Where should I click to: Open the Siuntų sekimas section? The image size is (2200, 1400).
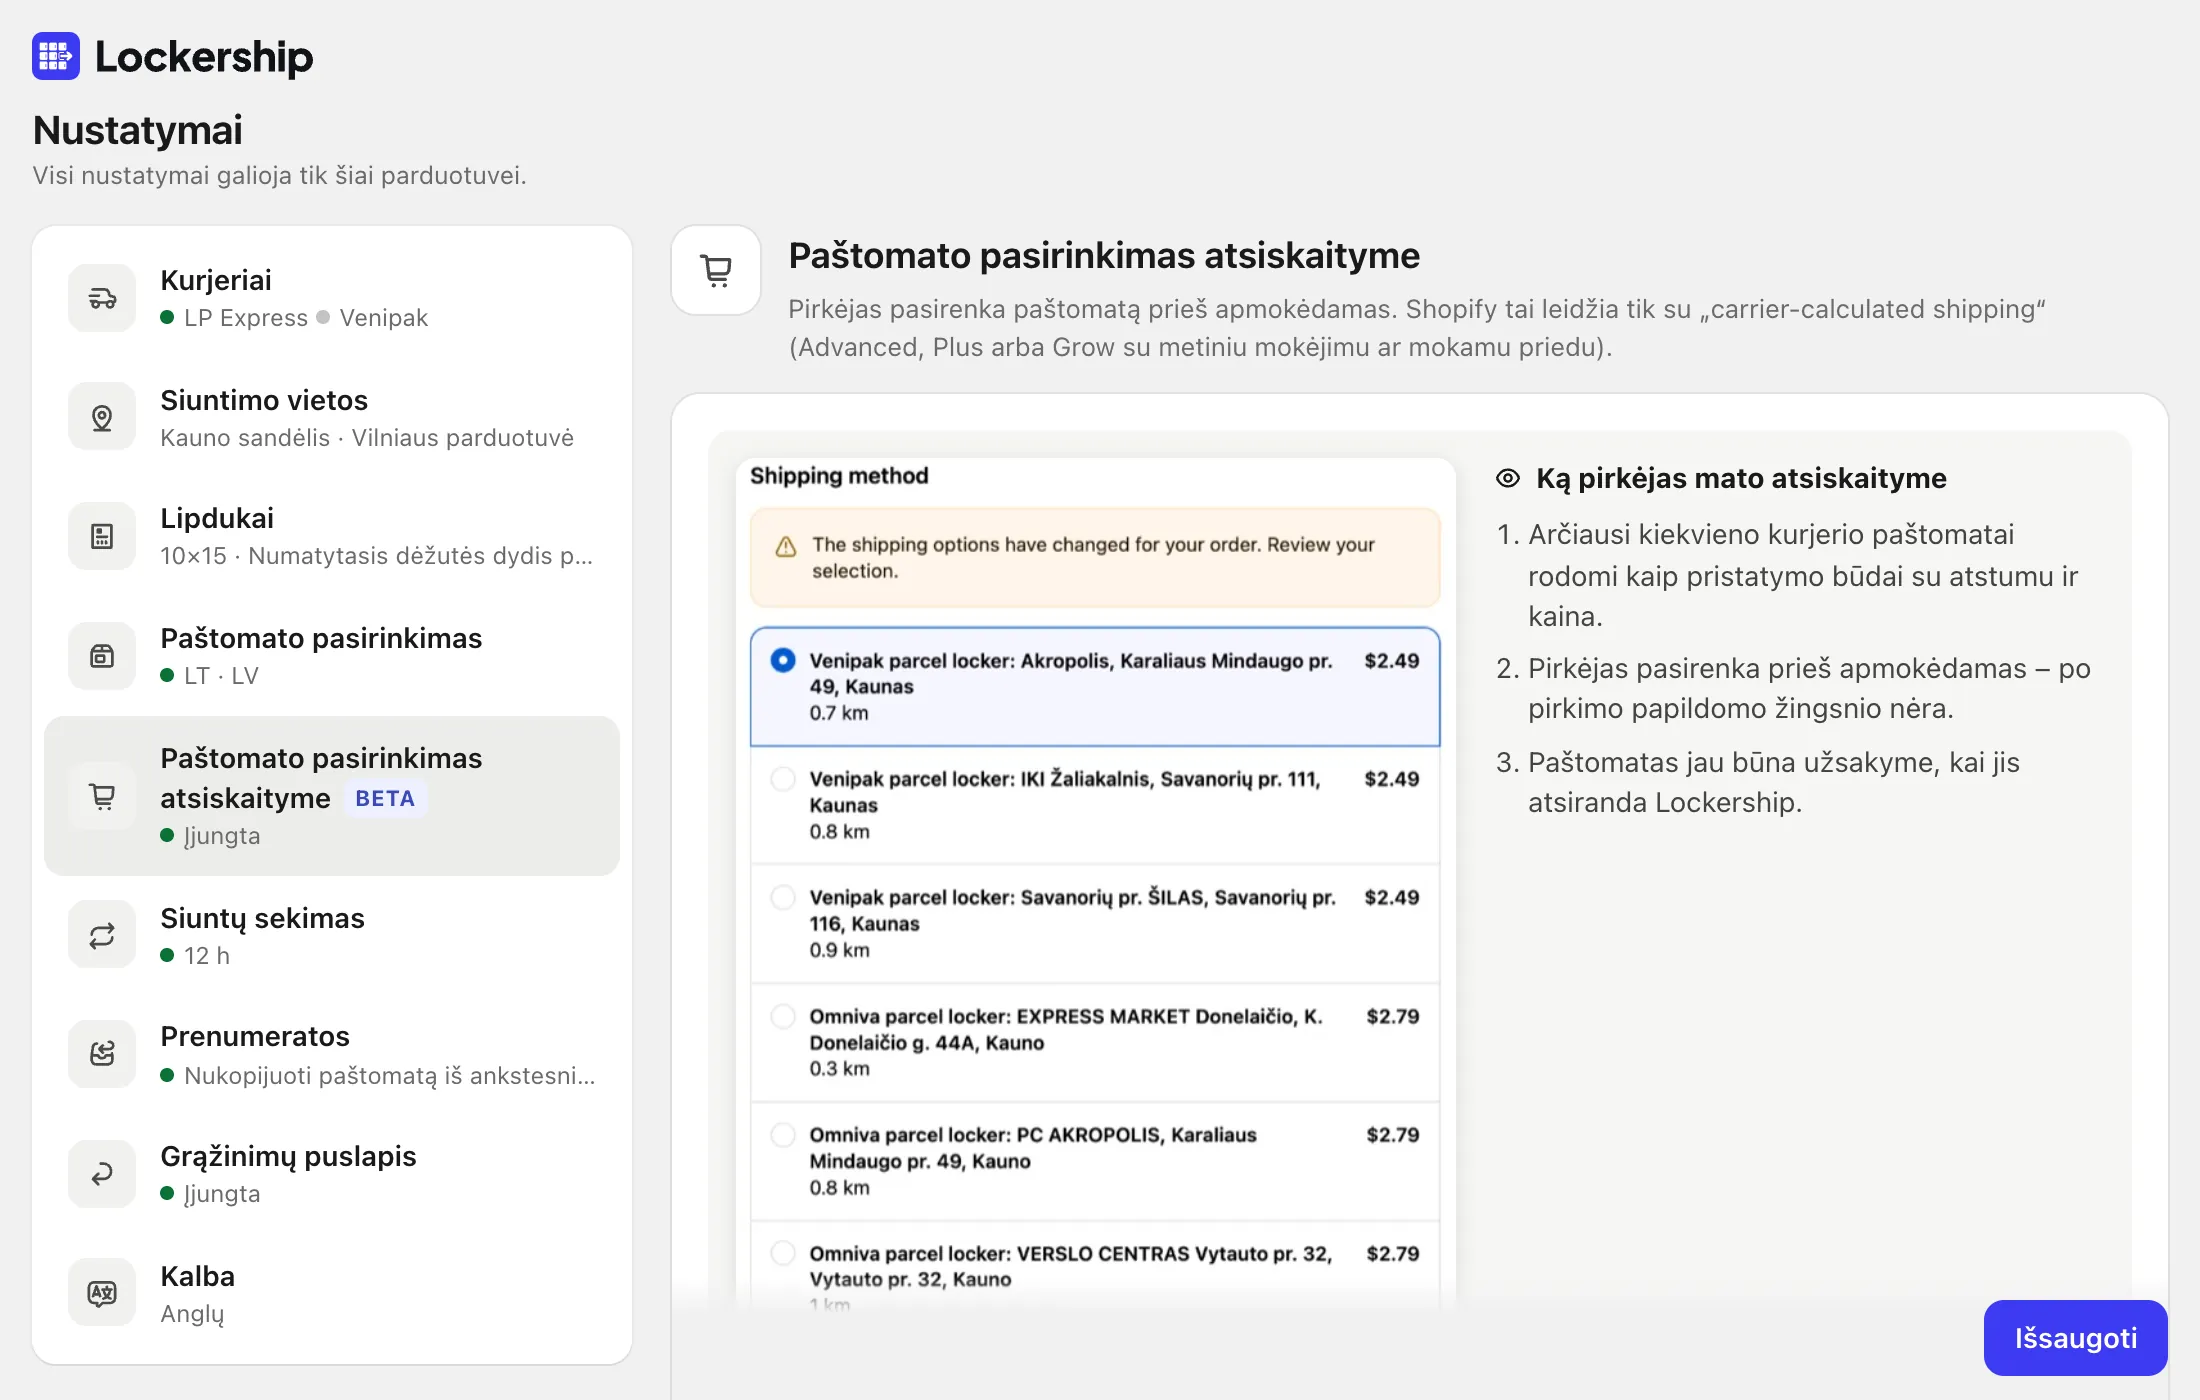pos(332,936)
